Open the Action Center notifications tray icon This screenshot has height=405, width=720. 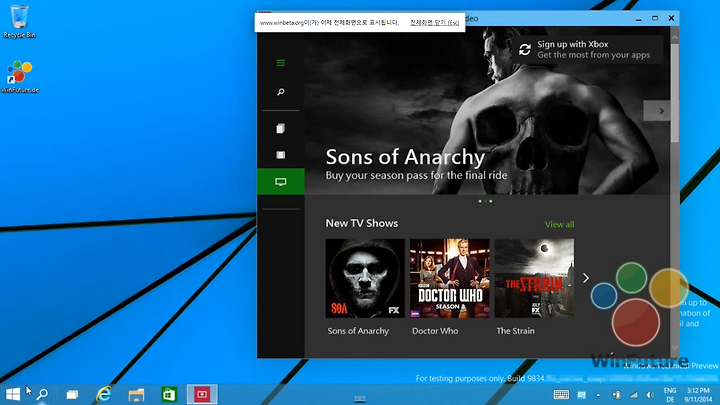coord(581,395)
